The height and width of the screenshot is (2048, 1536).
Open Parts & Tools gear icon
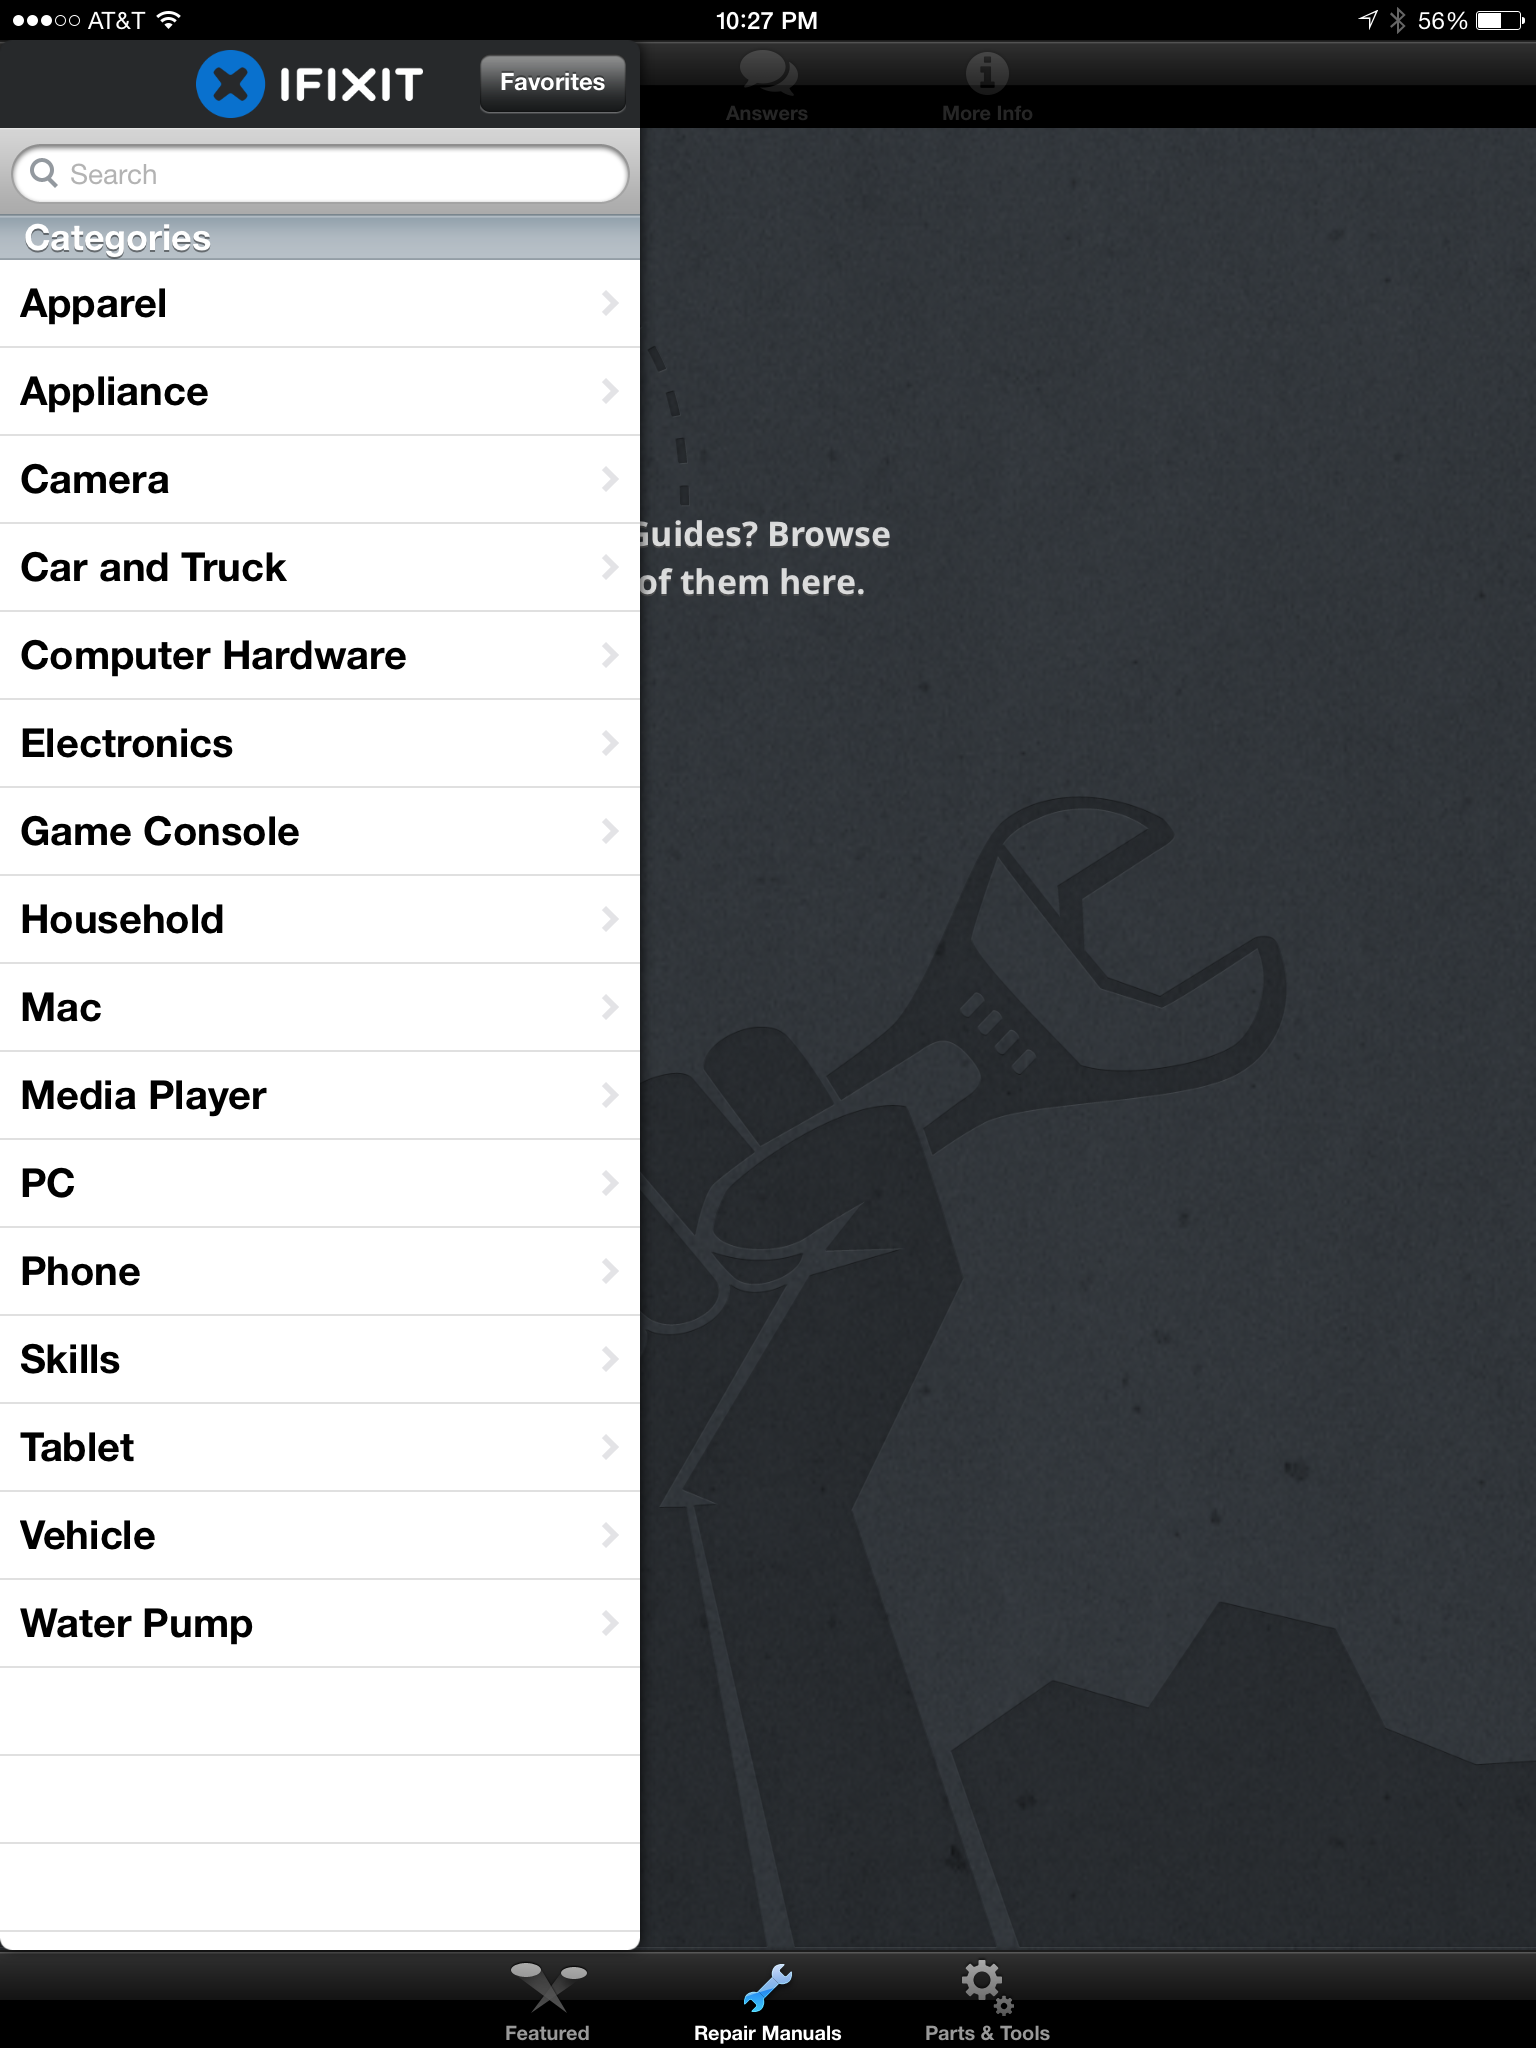coord(987,1986)
